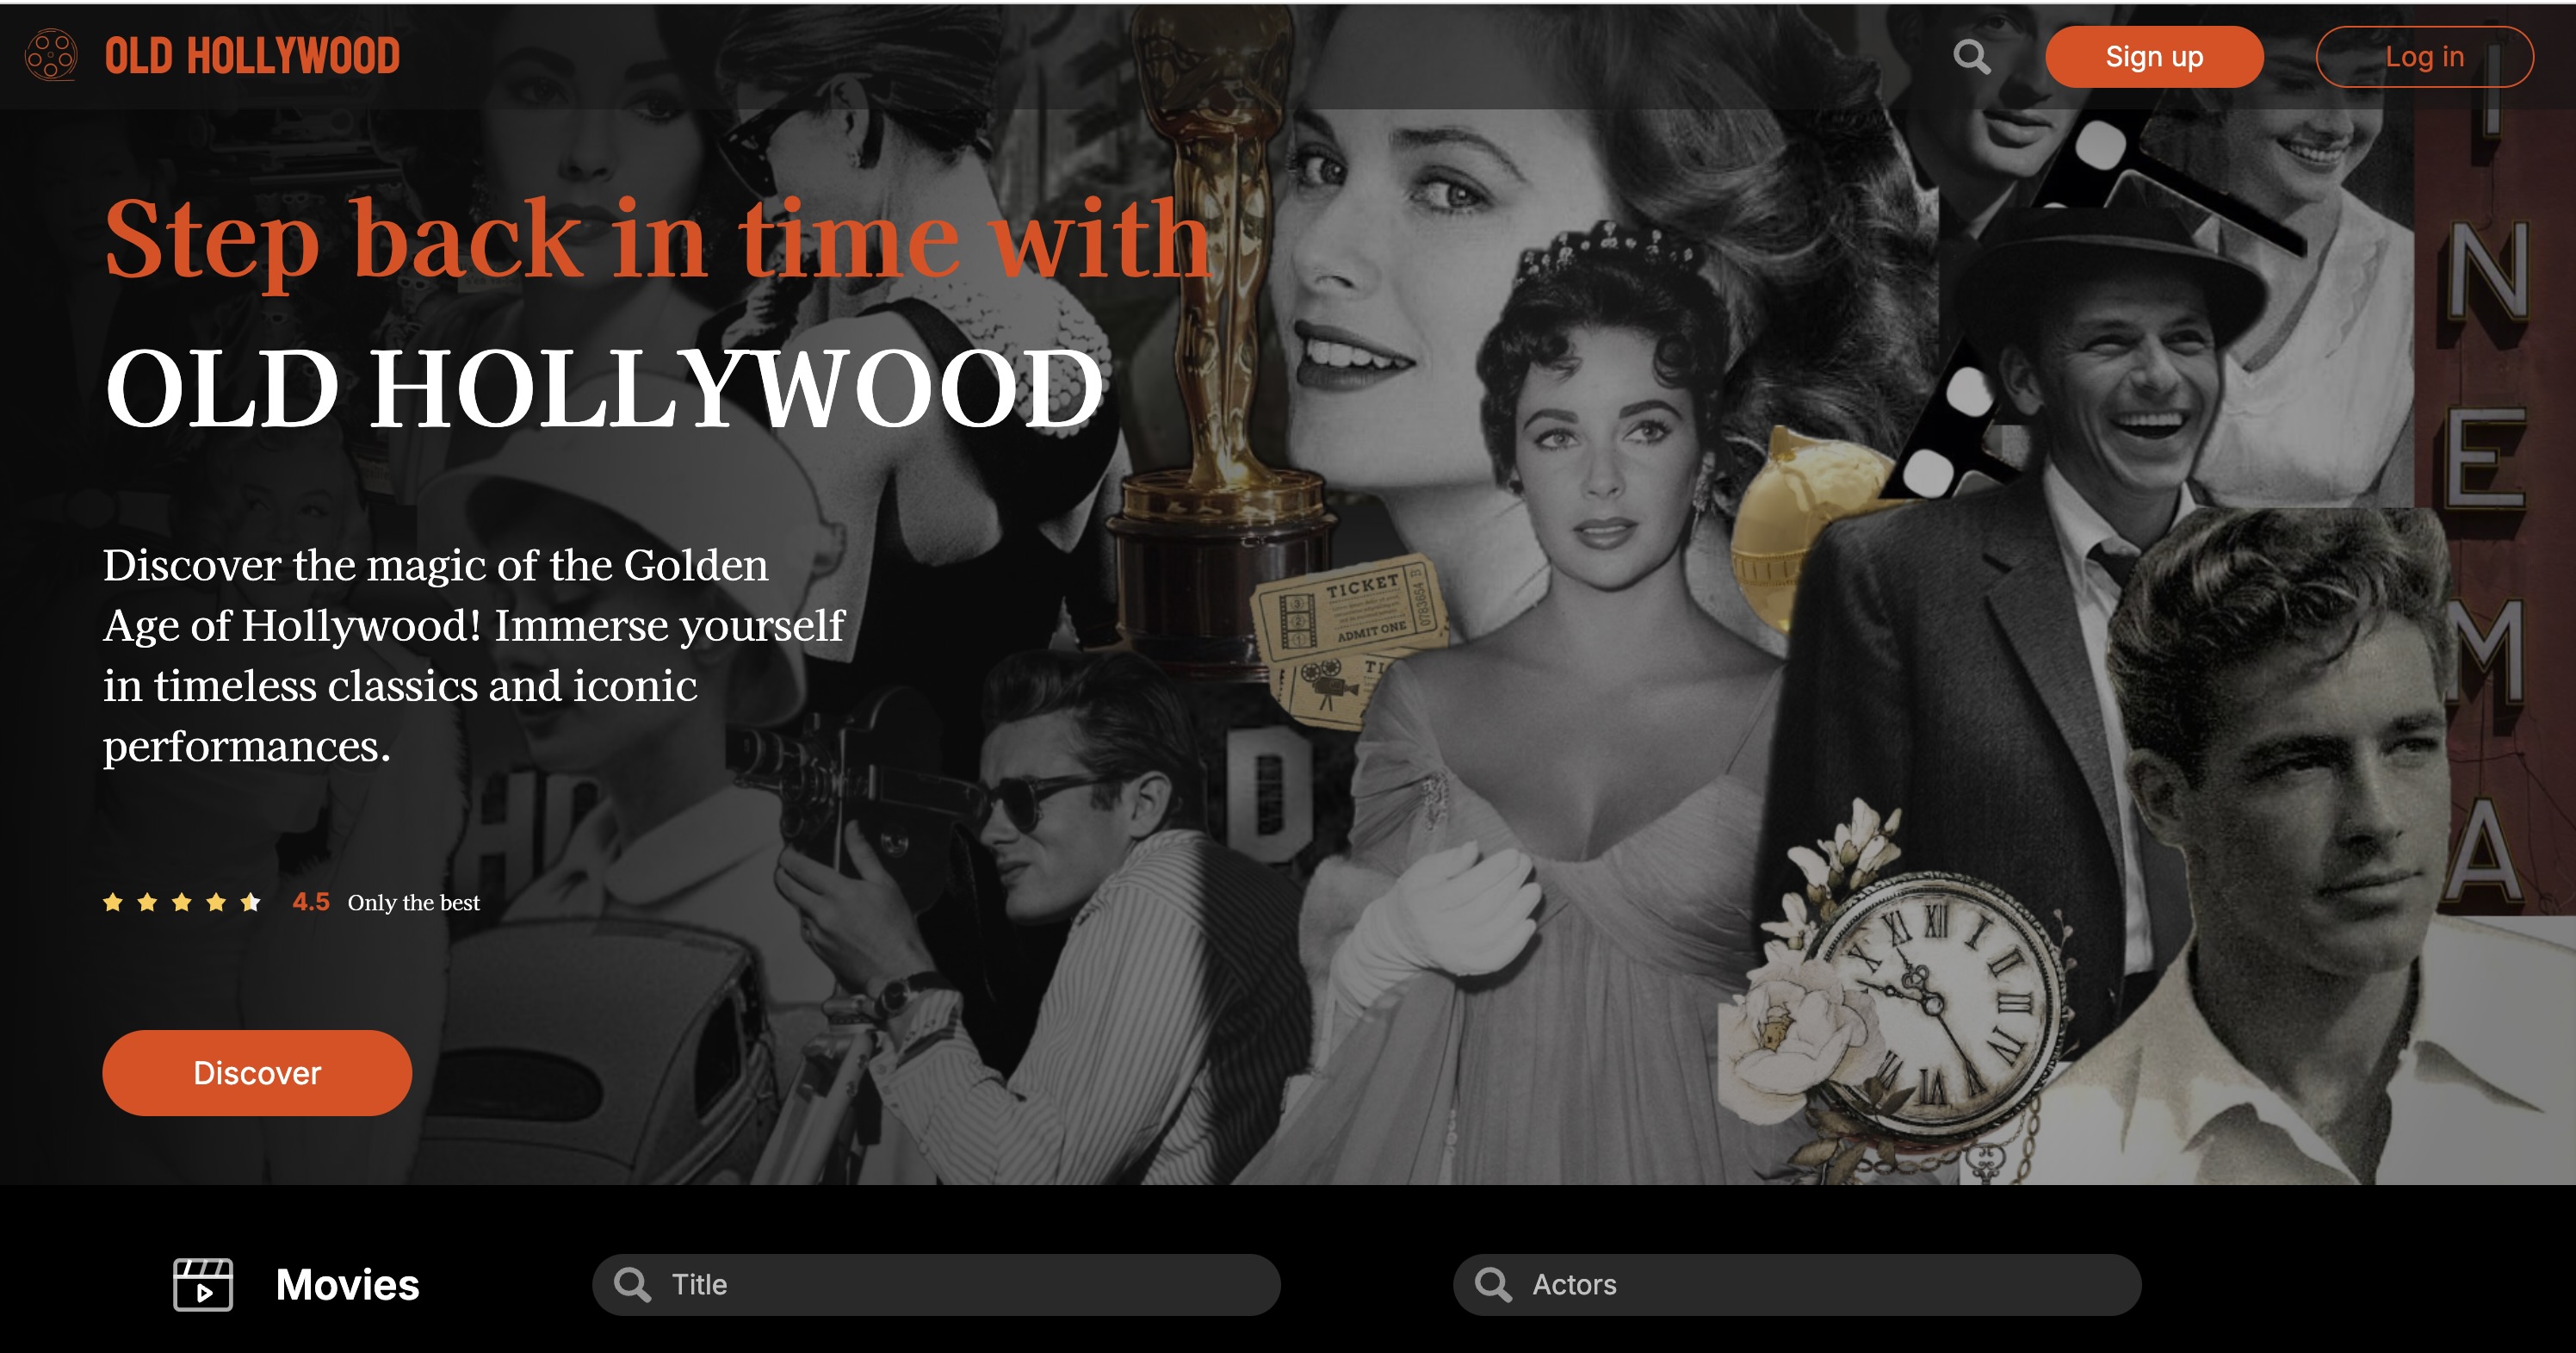Screen dimensions: 2576x1353
Task: Click the magnifier inside the Actors field
Action: pos(1494,1284)
